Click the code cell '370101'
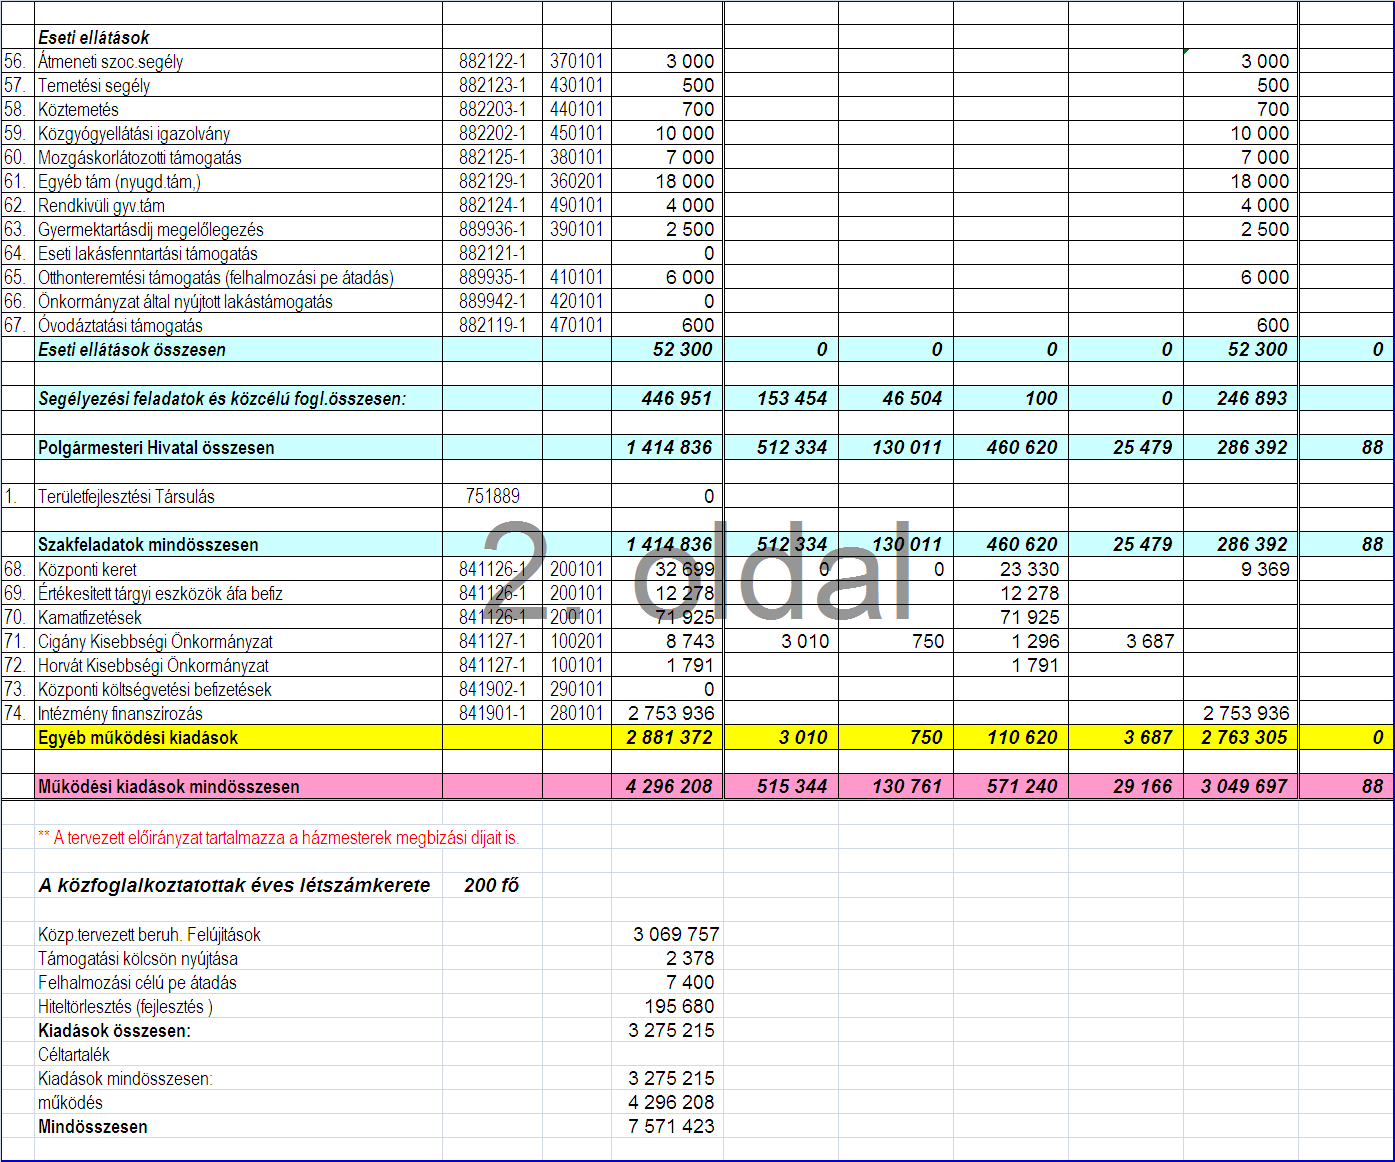 (x=577, y=61)
